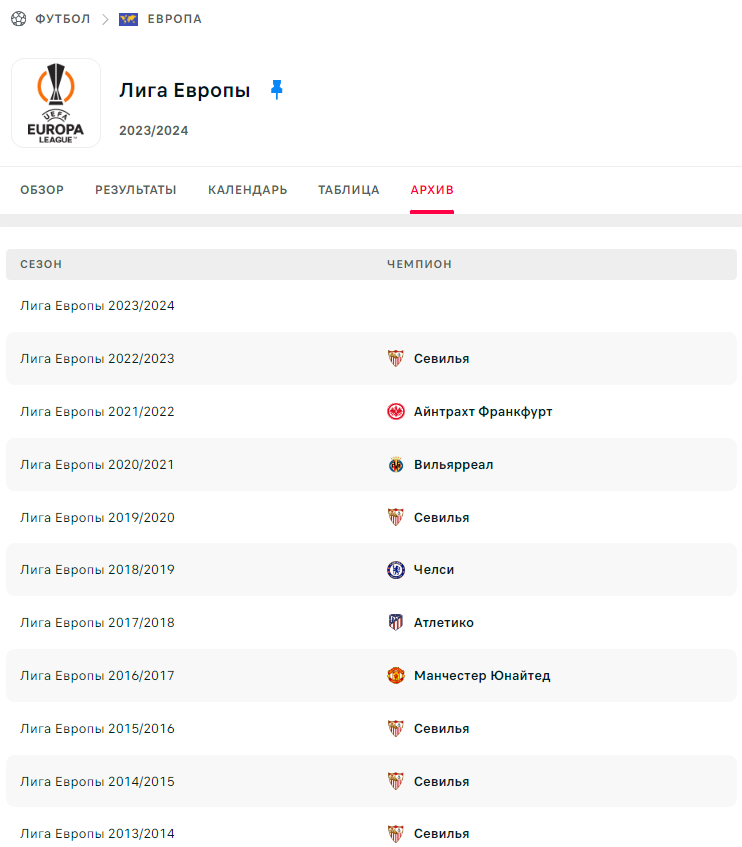Open the Лига Европы 2018/2019 season link

[97, 570]
